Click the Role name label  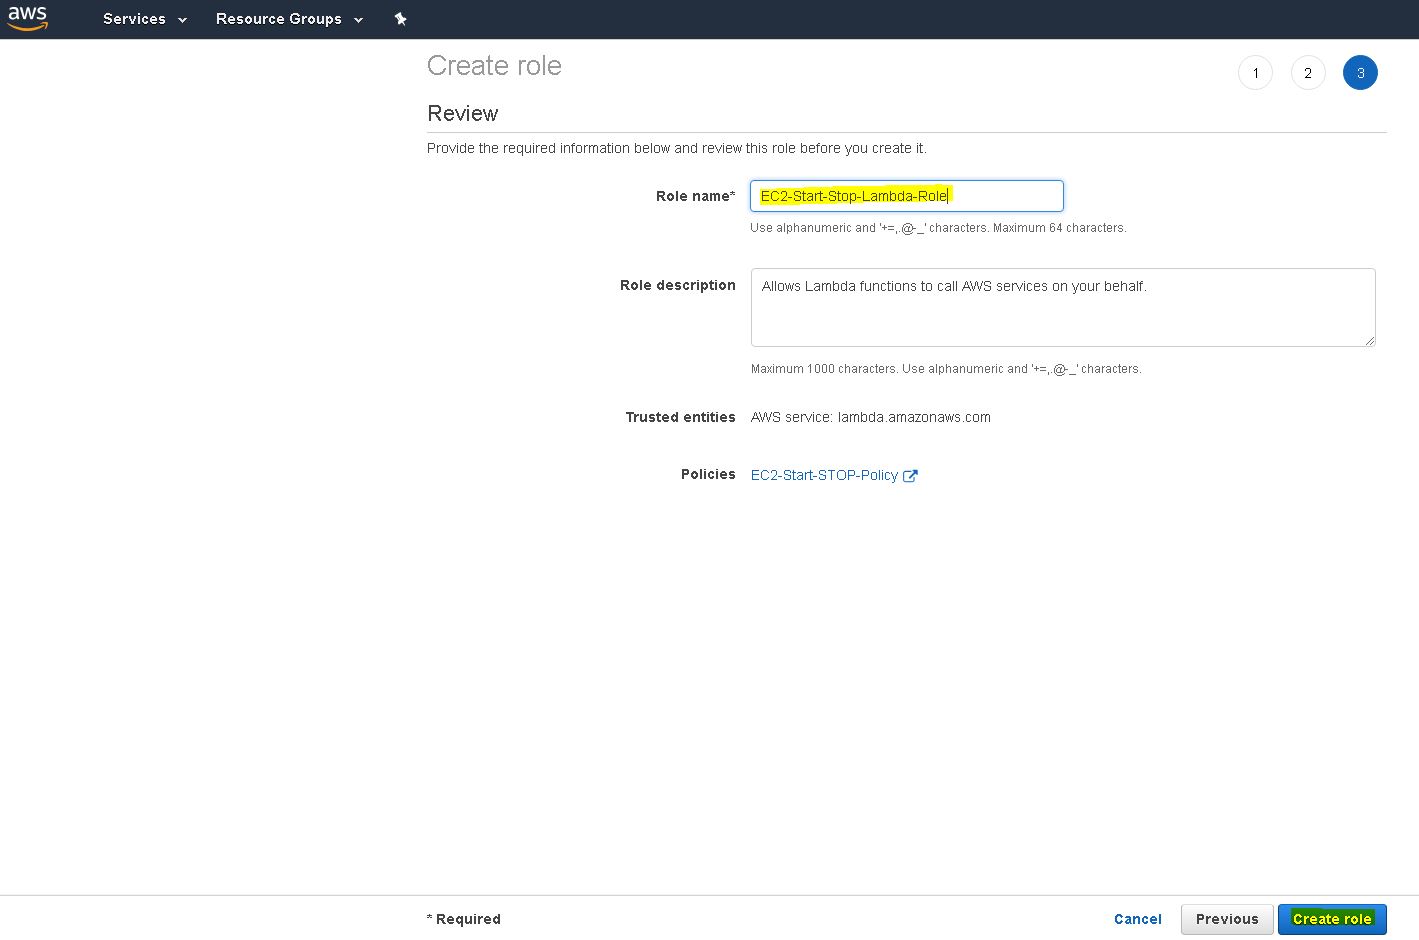point(694,196)
